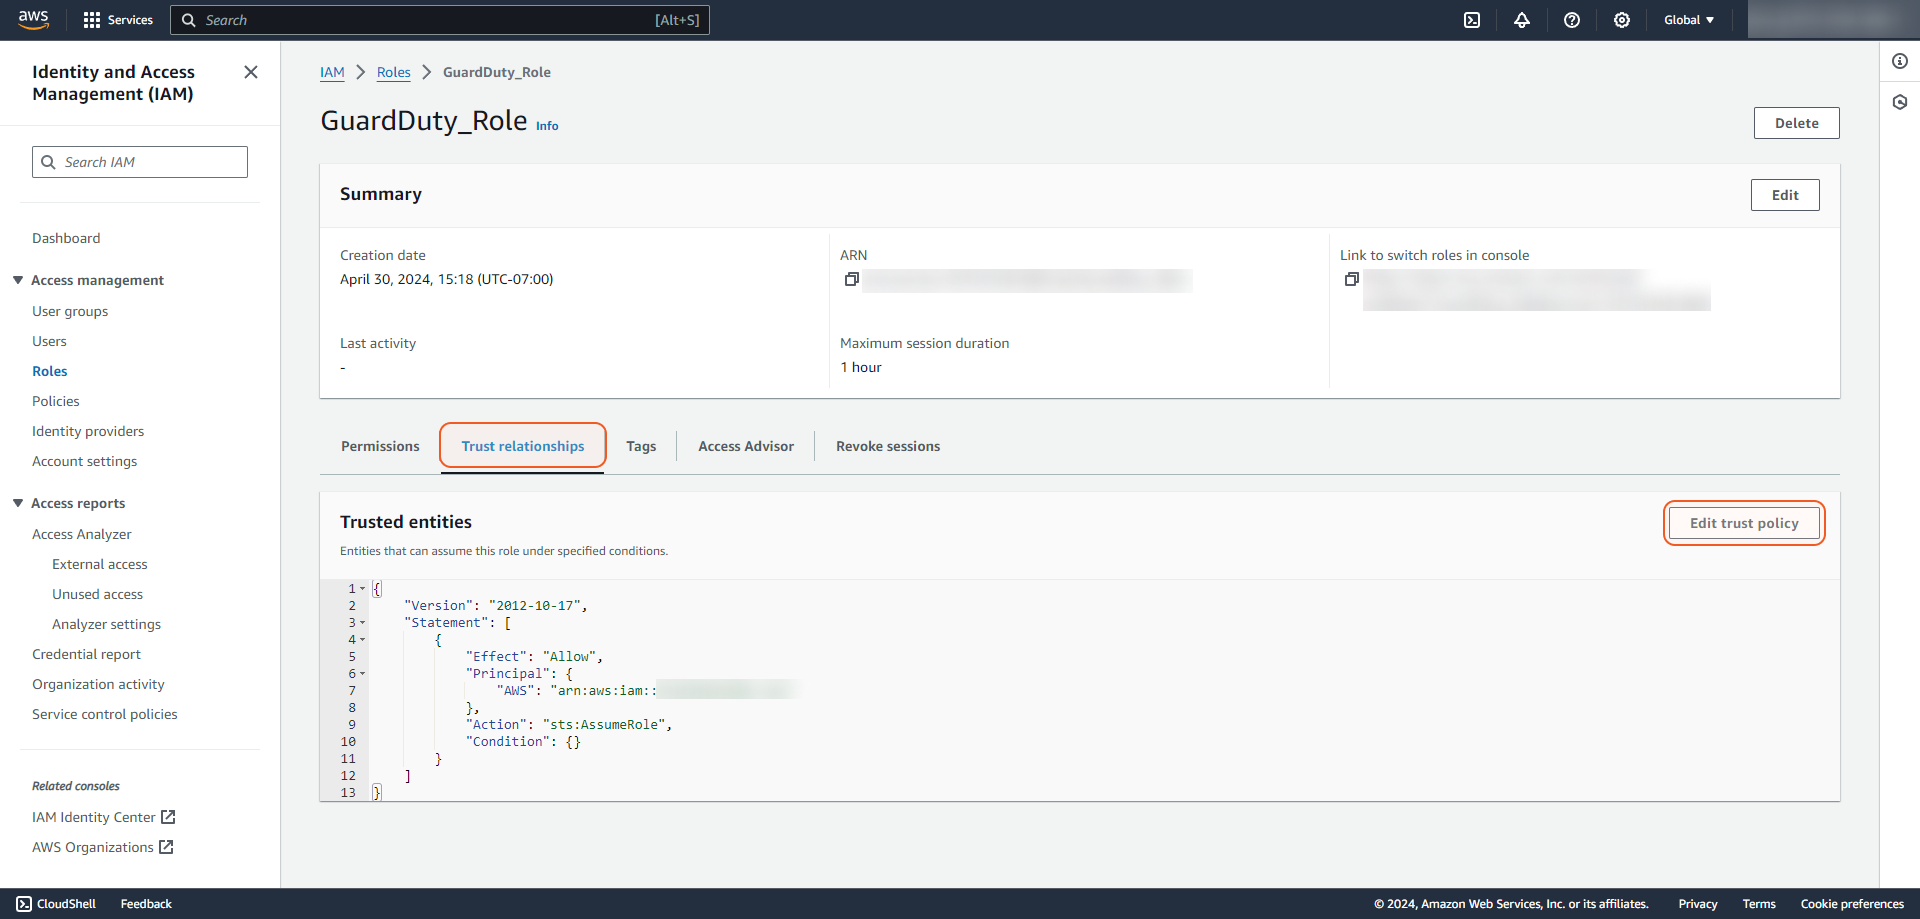Image resolution: width=1920 pixels, height=919 pixels.
Task: Copy the switch roles console link
Action: tap(1352, 280)
